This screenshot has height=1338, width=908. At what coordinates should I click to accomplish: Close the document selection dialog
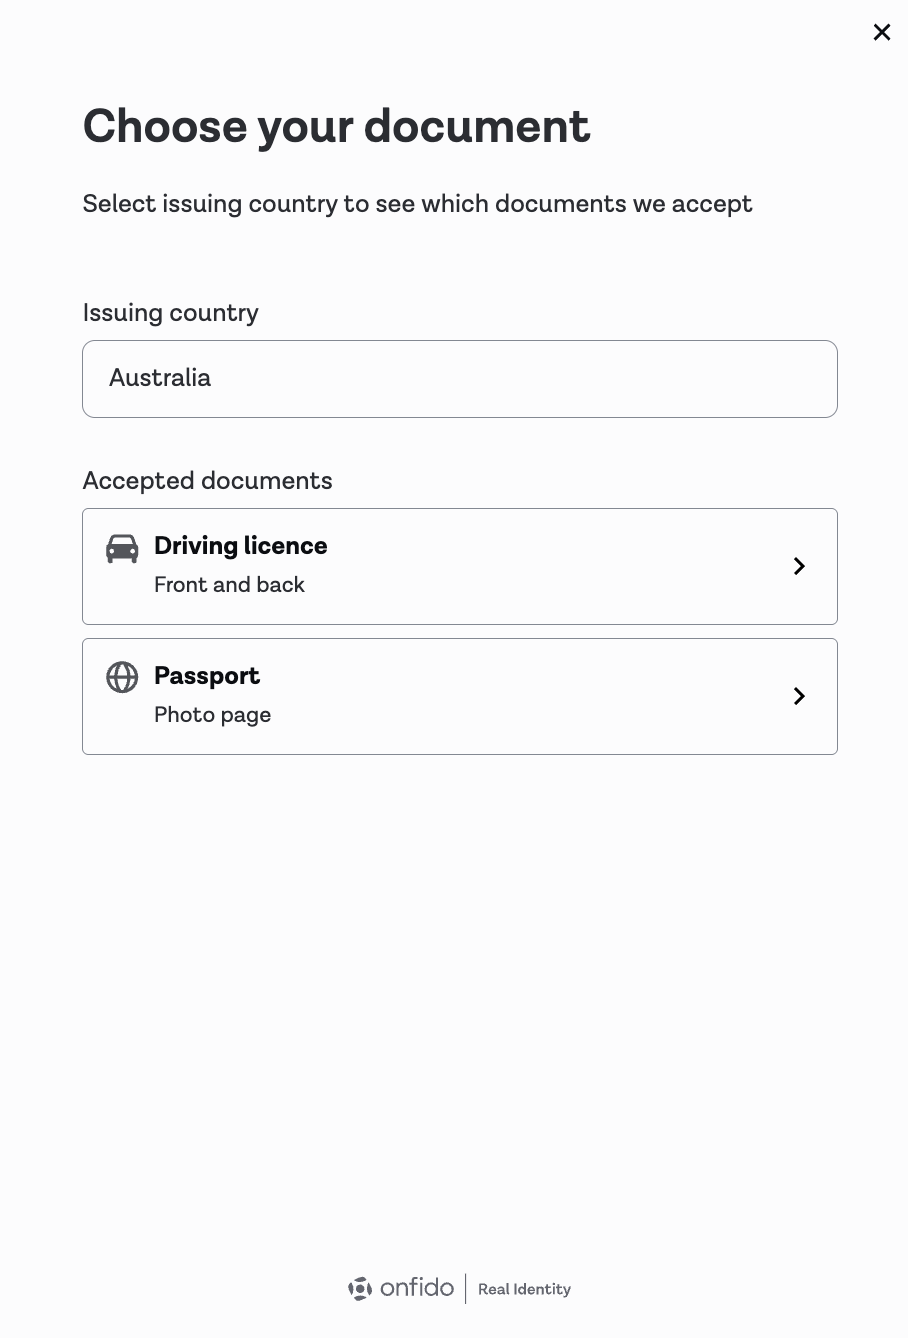(x=881, y=32)
